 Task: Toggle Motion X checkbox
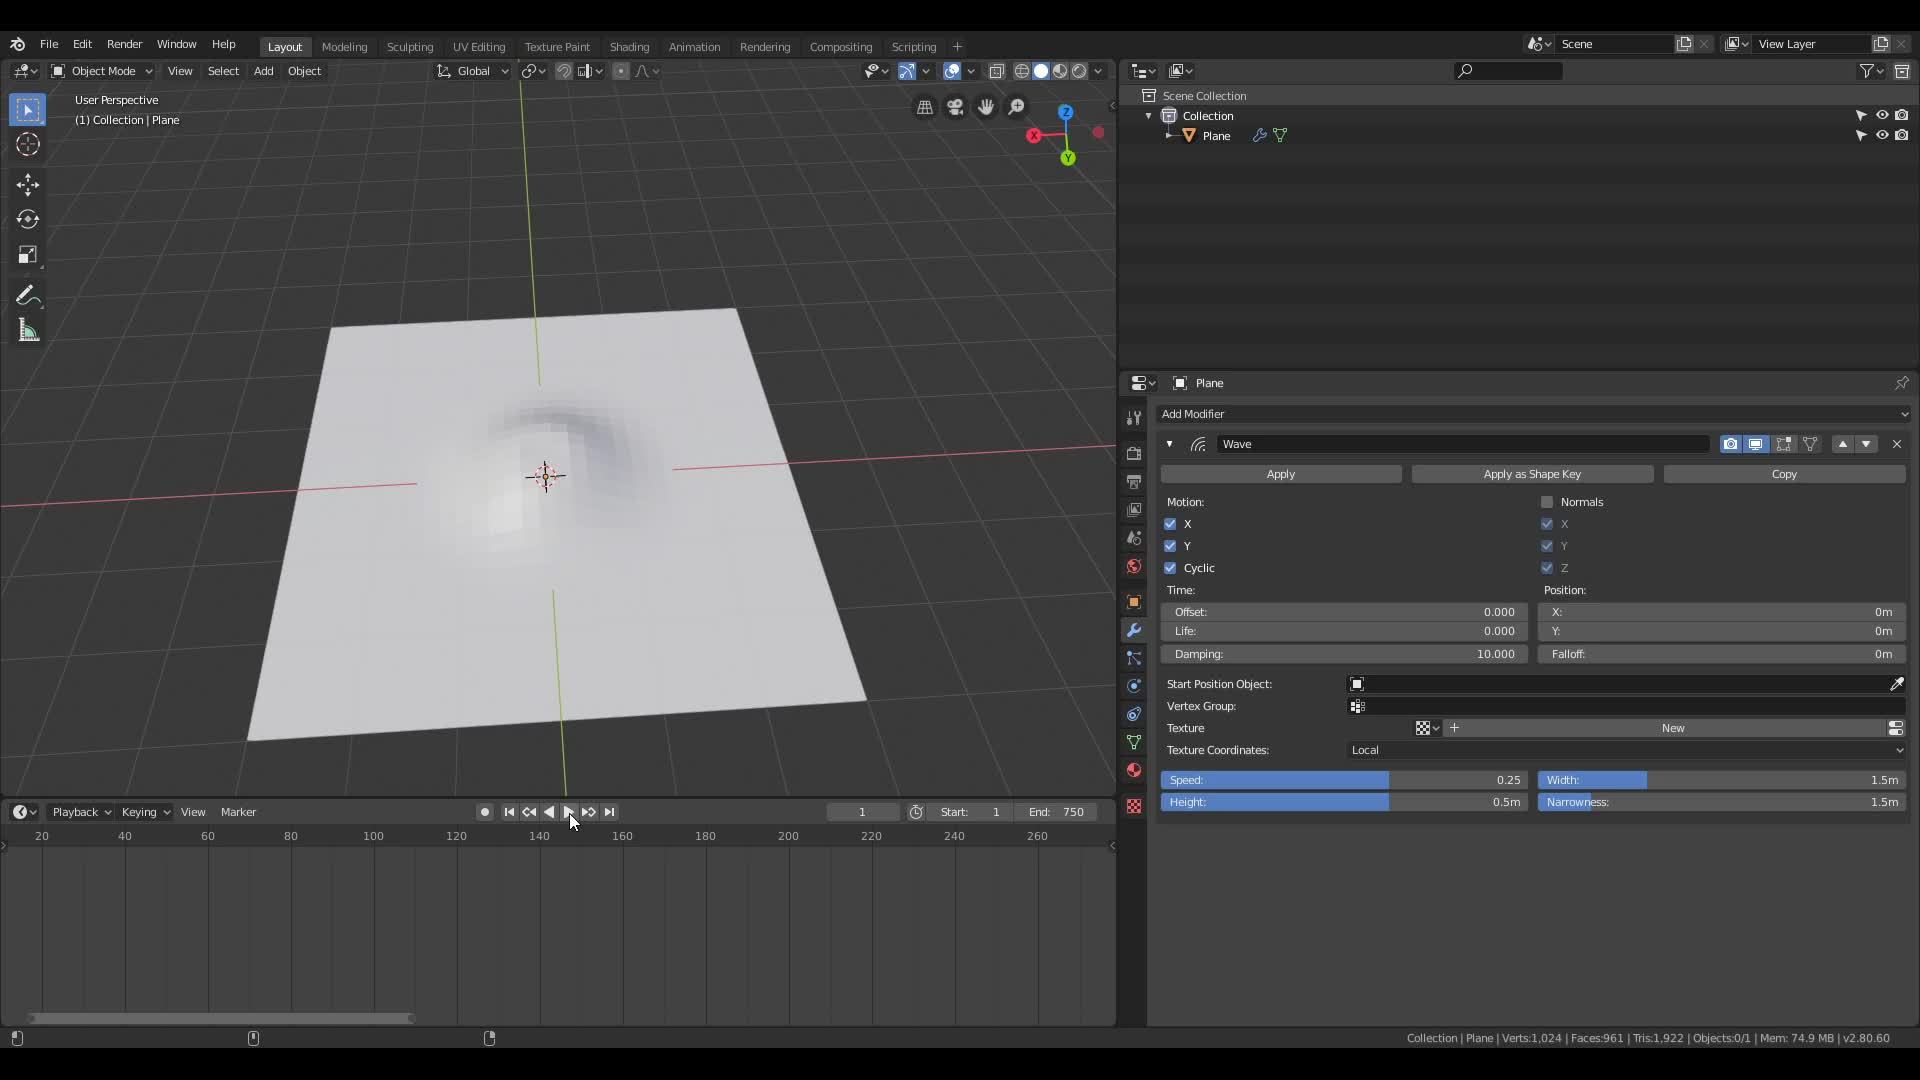tap(1170, 524)
